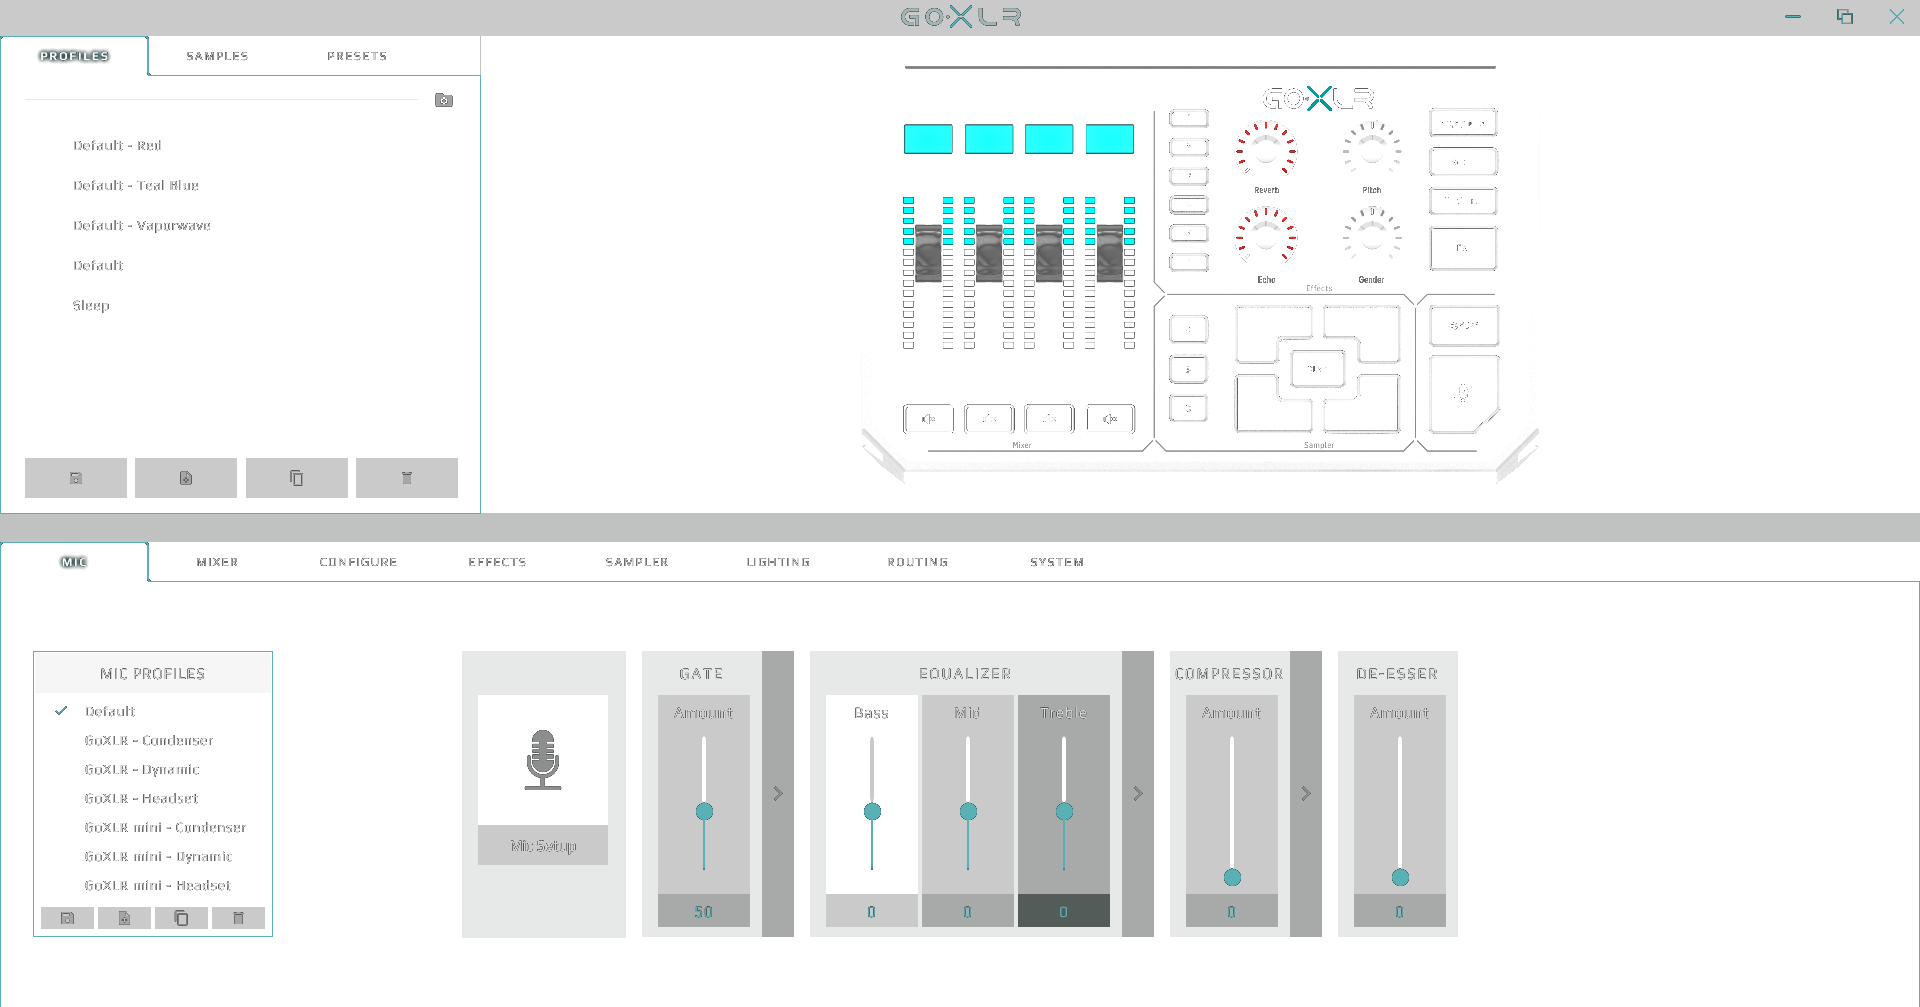The height and width of the screenshot is (1007, 1920).
Task: Switch to the Presets tab
Action: [357, 56]
